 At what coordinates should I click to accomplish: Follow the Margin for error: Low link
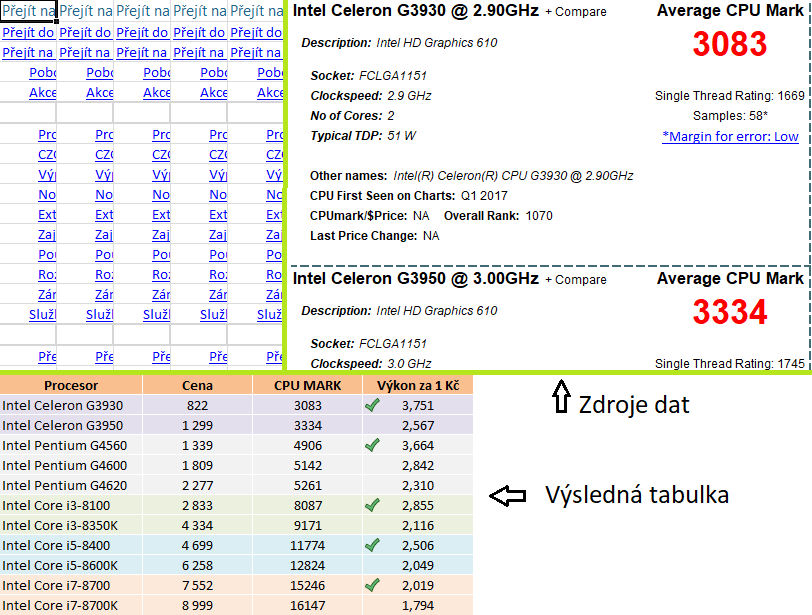pos(730,136)
